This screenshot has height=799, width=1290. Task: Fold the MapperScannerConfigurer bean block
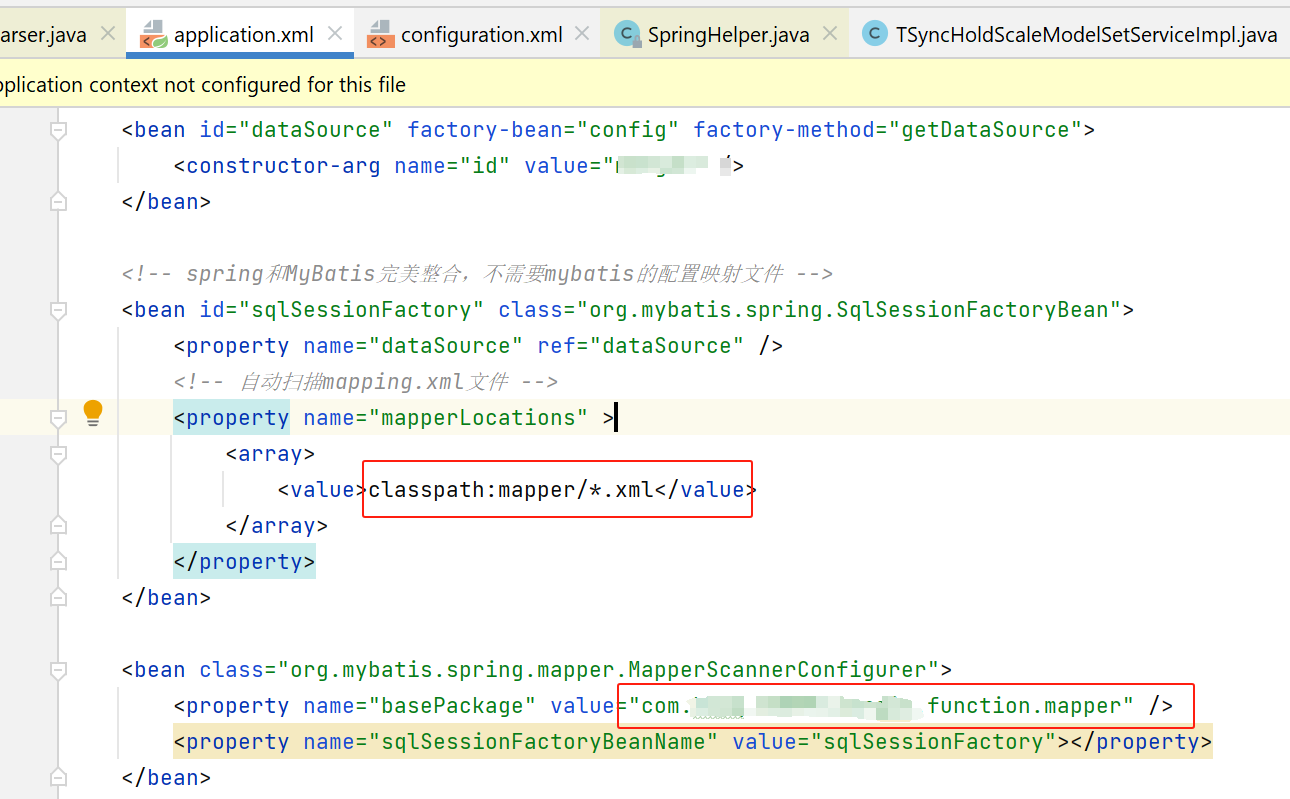[x=58, y=670]
